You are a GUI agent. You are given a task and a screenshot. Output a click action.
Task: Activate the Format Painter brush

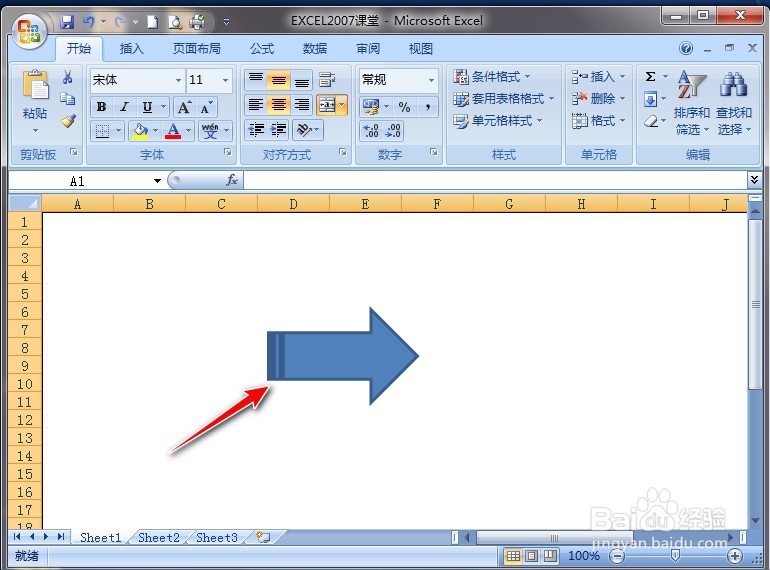68,120
